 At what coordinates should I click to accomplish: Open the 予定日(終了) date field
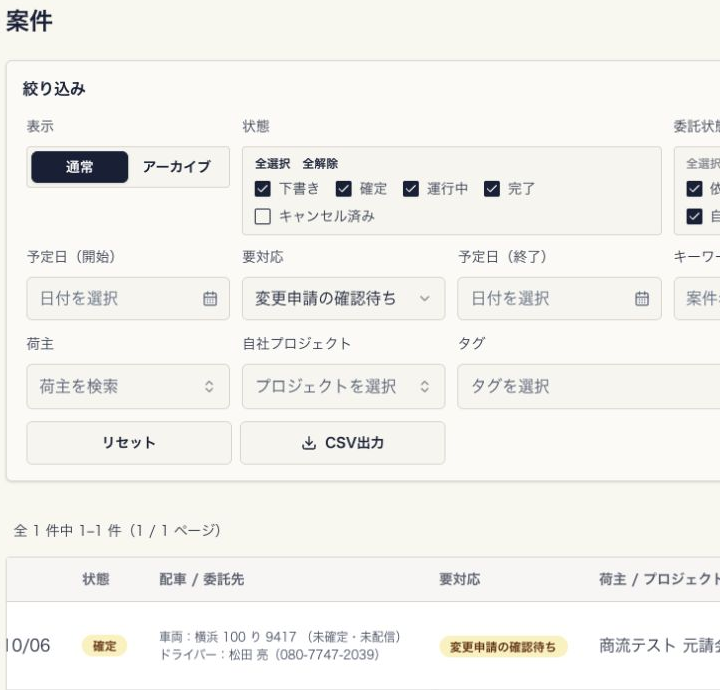(559, 298)
